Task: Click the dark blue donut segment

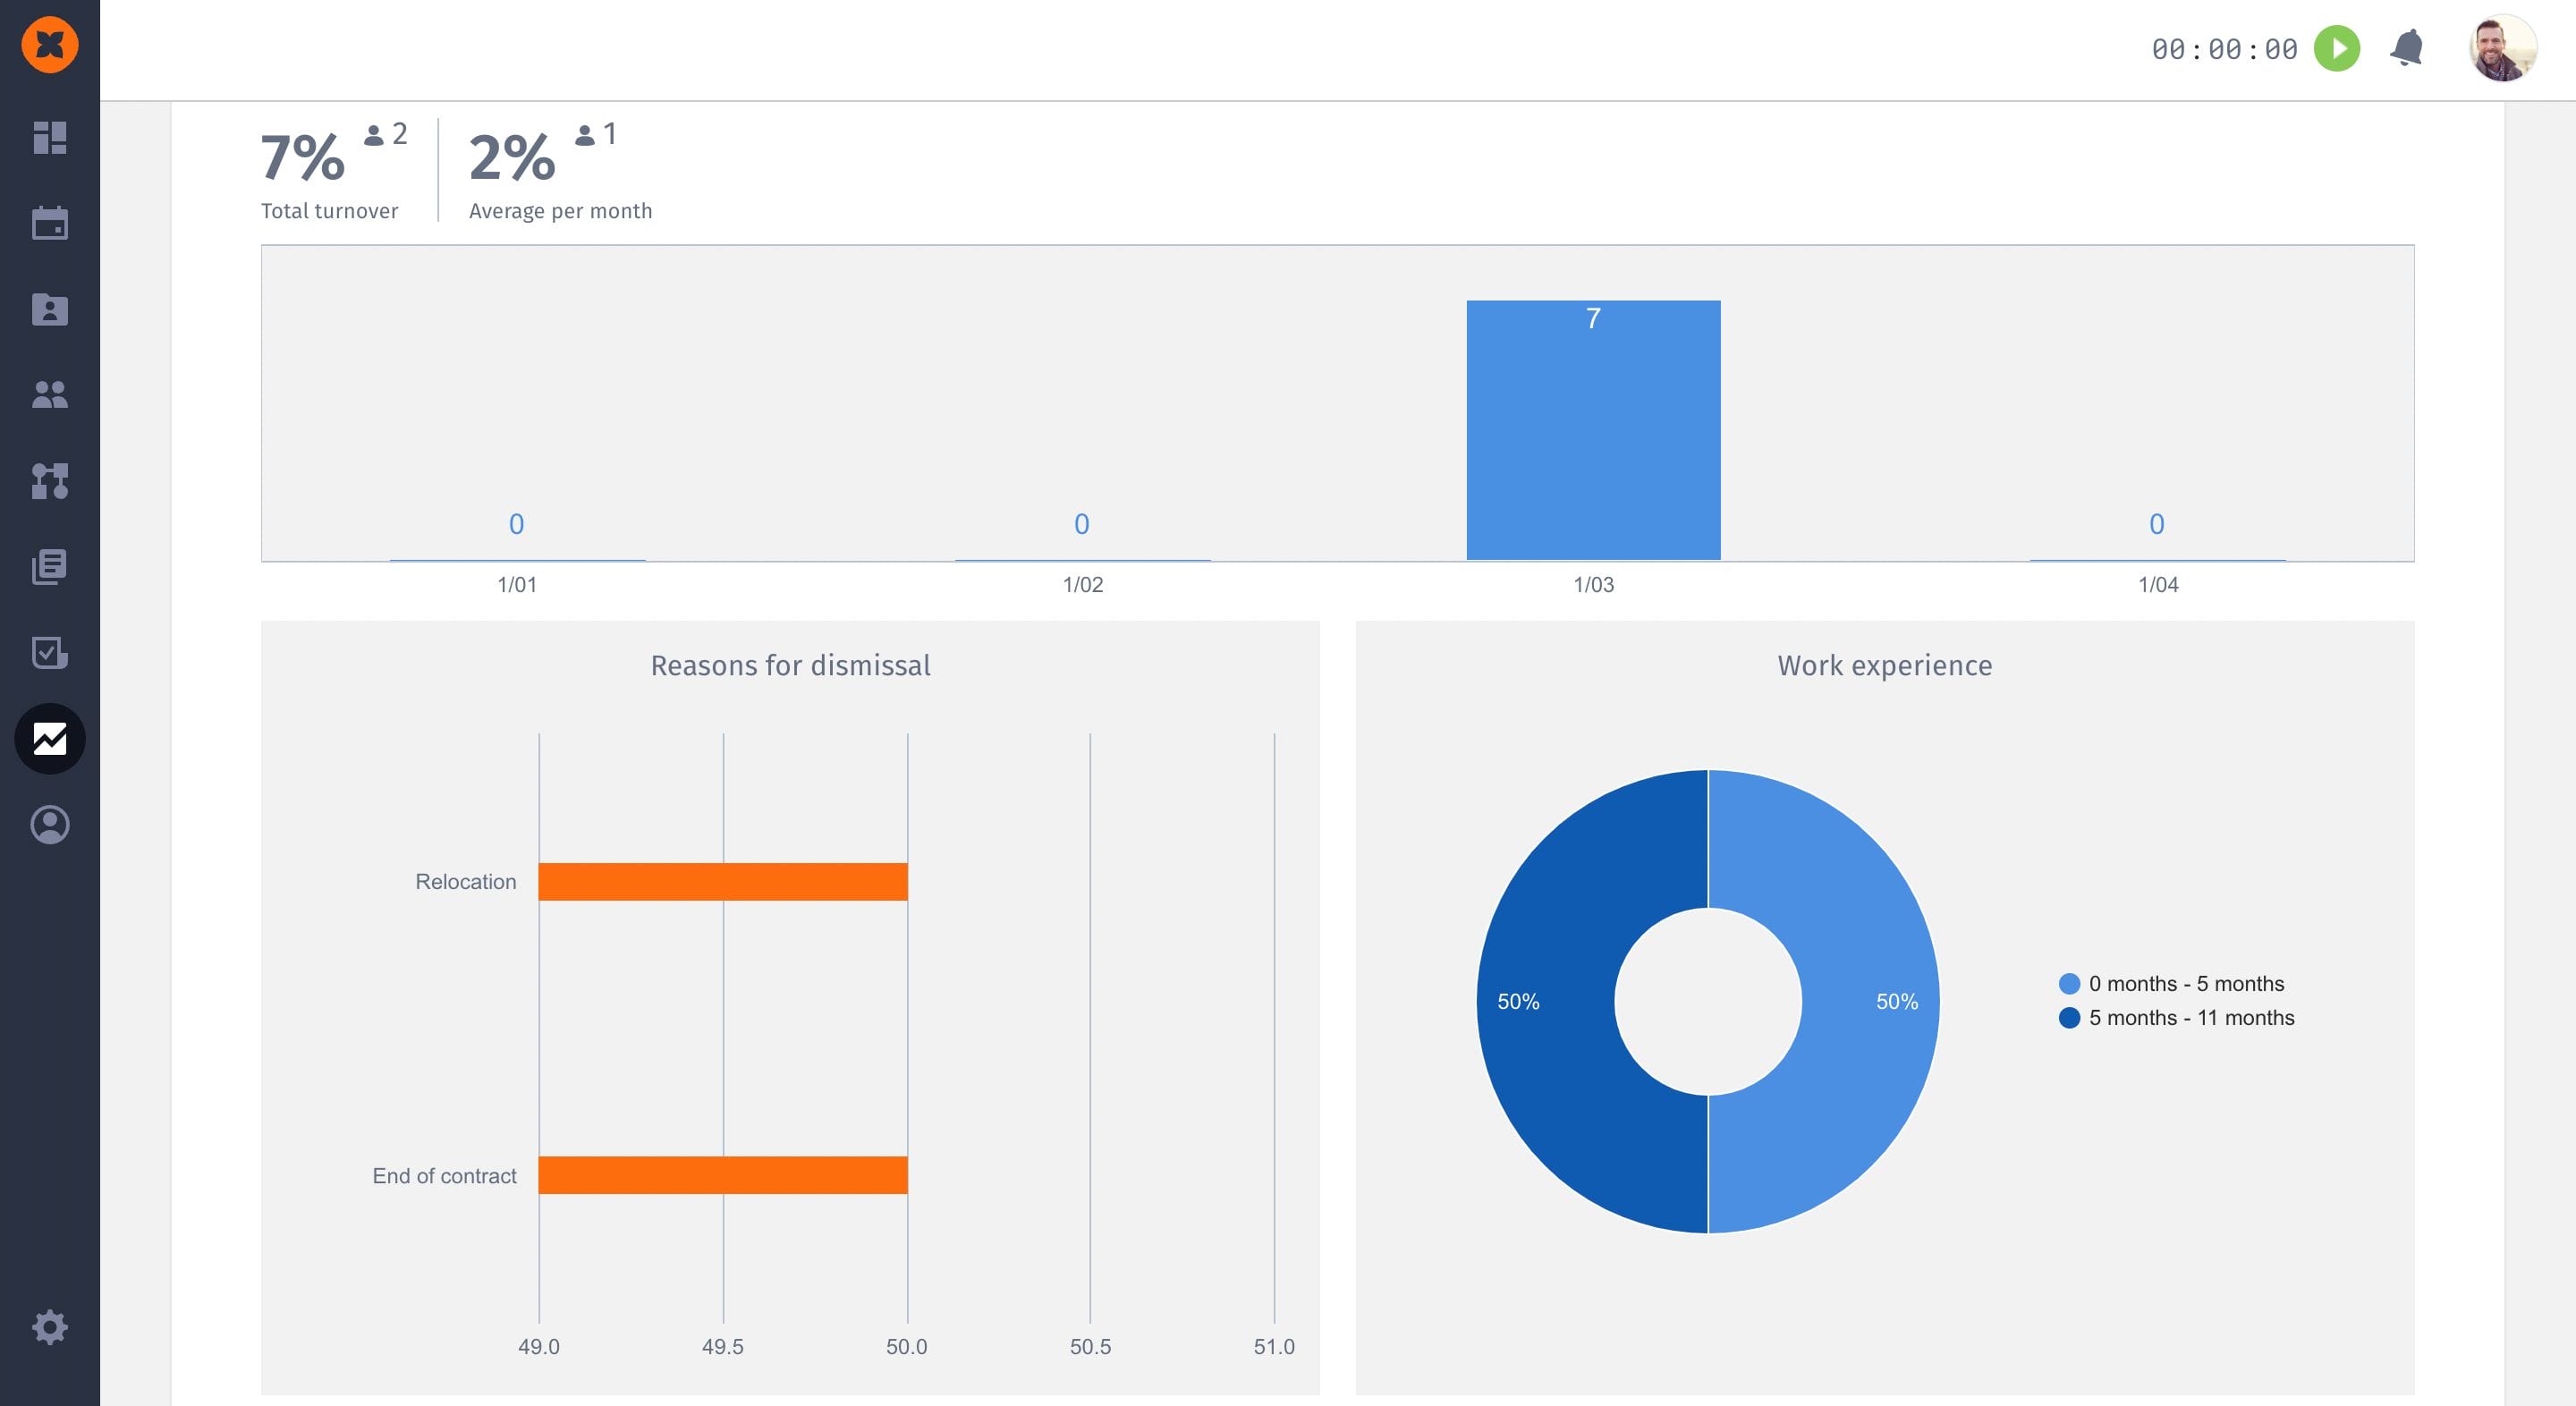Action: [x=1546, y=1001]
